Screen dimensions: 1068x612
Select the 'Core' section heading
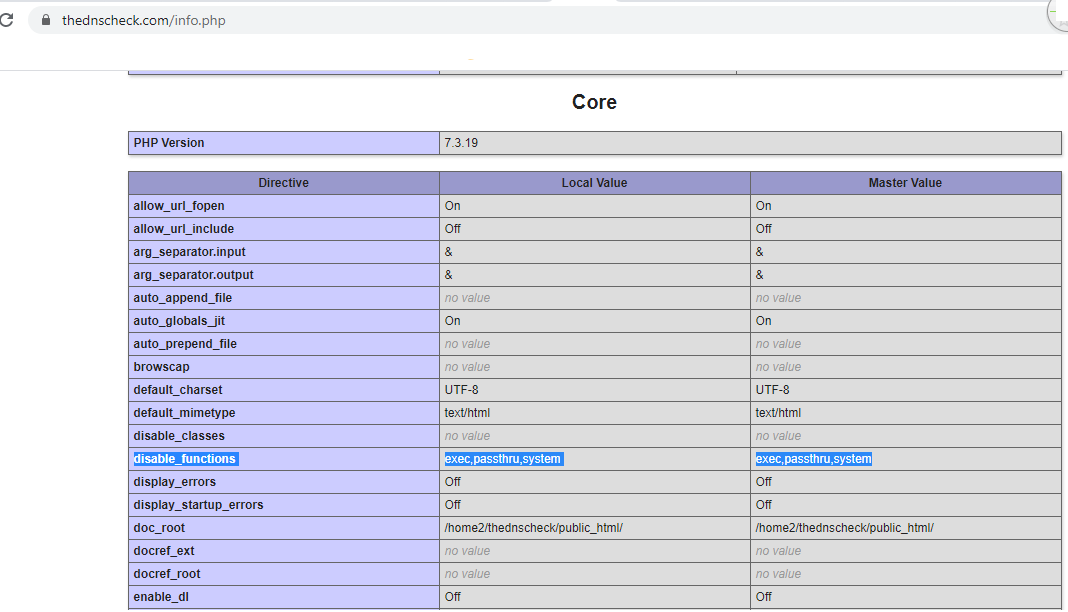[594, 102]
